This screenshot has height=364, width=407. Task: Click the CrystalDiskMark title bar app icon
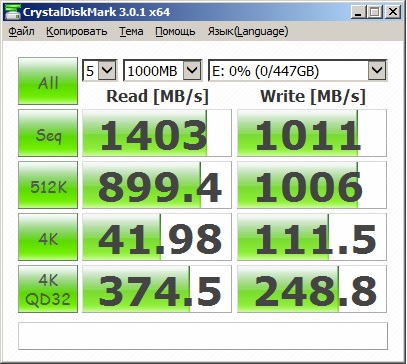tap(12, 13)
